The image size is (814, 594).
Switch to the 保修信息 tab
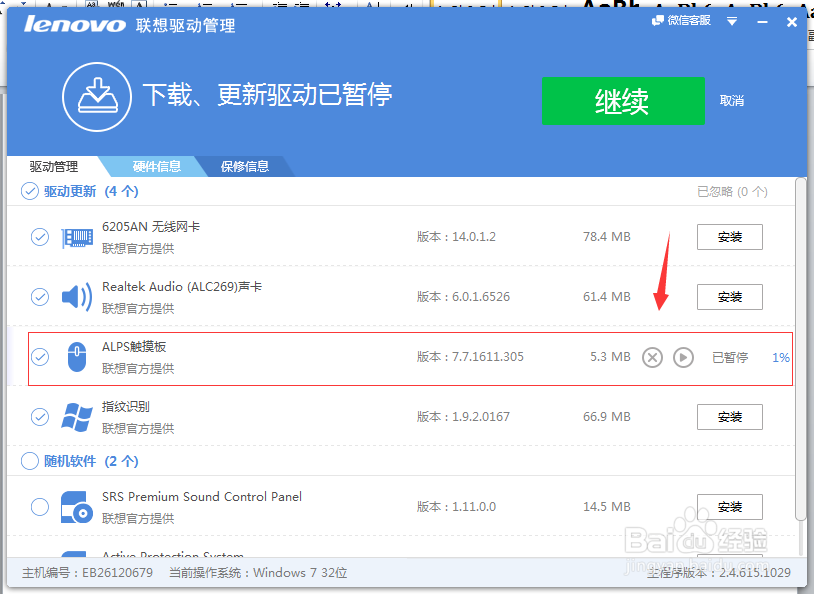(x=245, y=167)
